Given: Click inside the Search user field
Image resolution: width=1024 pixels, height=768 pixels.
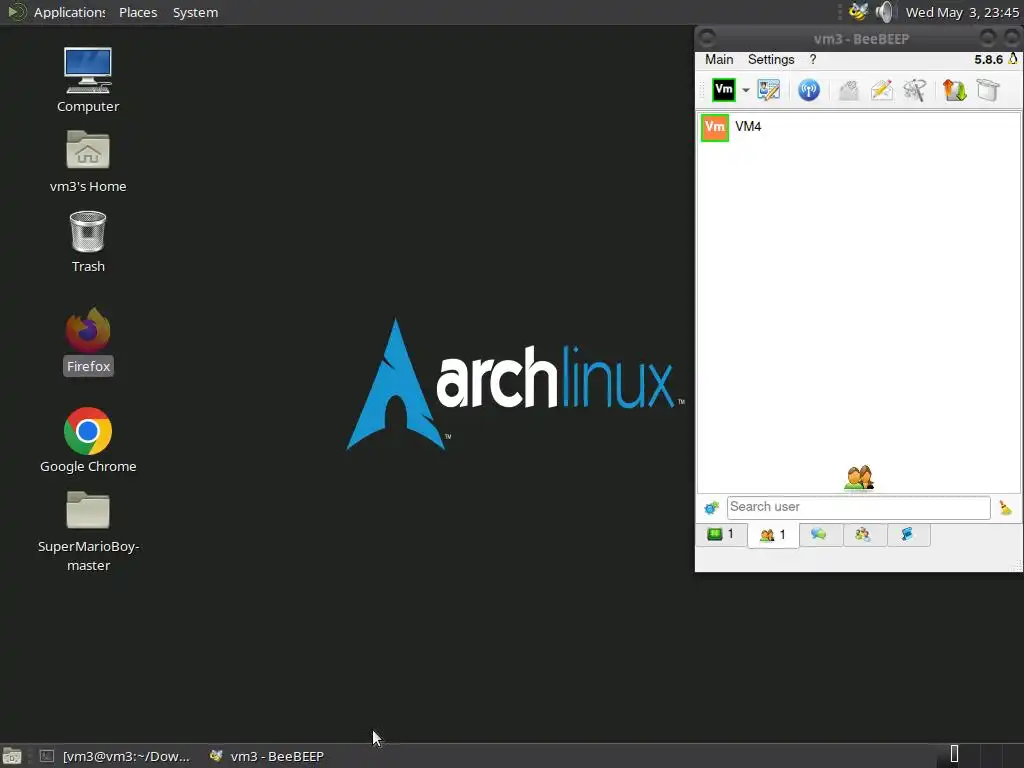Looking at the screenshot, I should coord(859,507).
